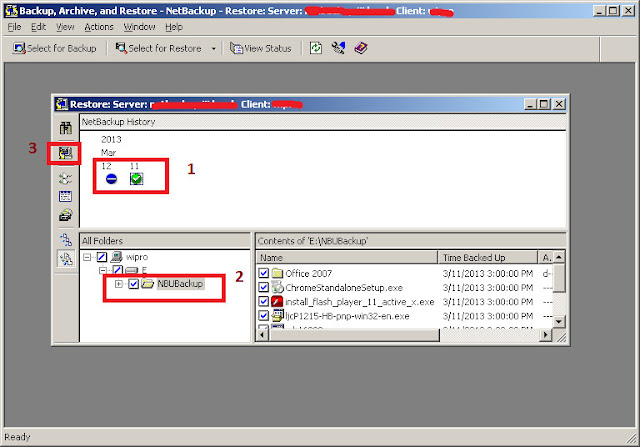This screenshot has width=640, height=447.
Task: Click the A. column header
Action: click(546, 258)
